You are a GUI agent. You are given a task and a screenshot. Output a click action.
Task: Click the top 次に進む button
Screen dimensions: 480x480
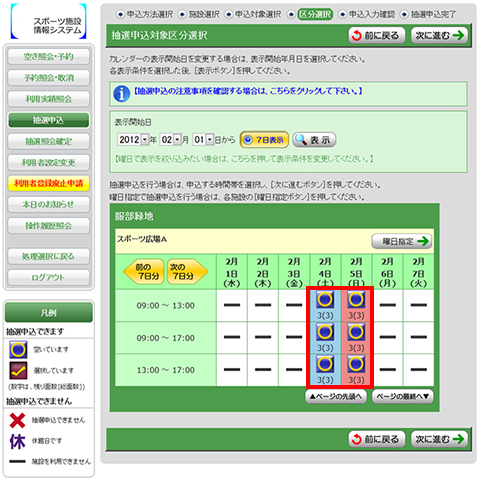tap(439, 35)
